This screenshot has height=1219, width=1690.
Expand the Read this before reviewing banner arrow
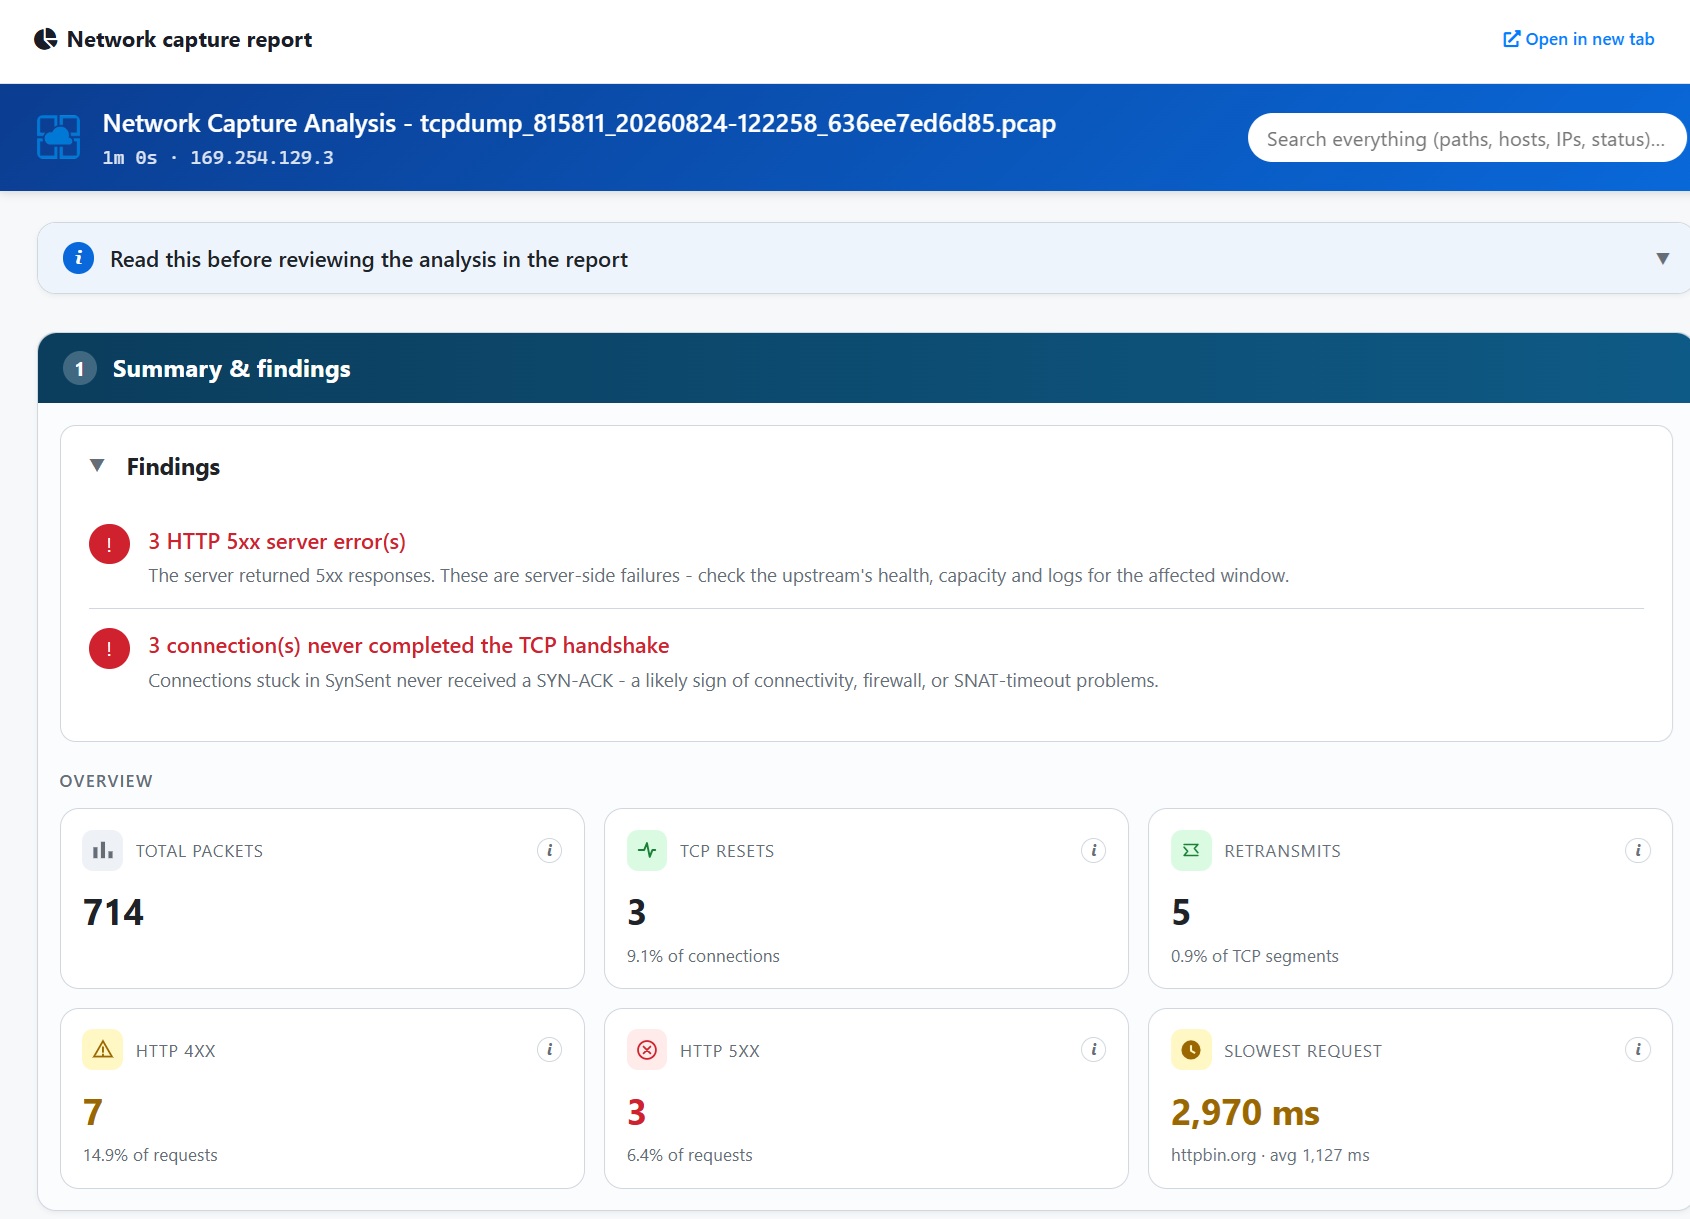pyautogui.click(x=1662, y=258)
